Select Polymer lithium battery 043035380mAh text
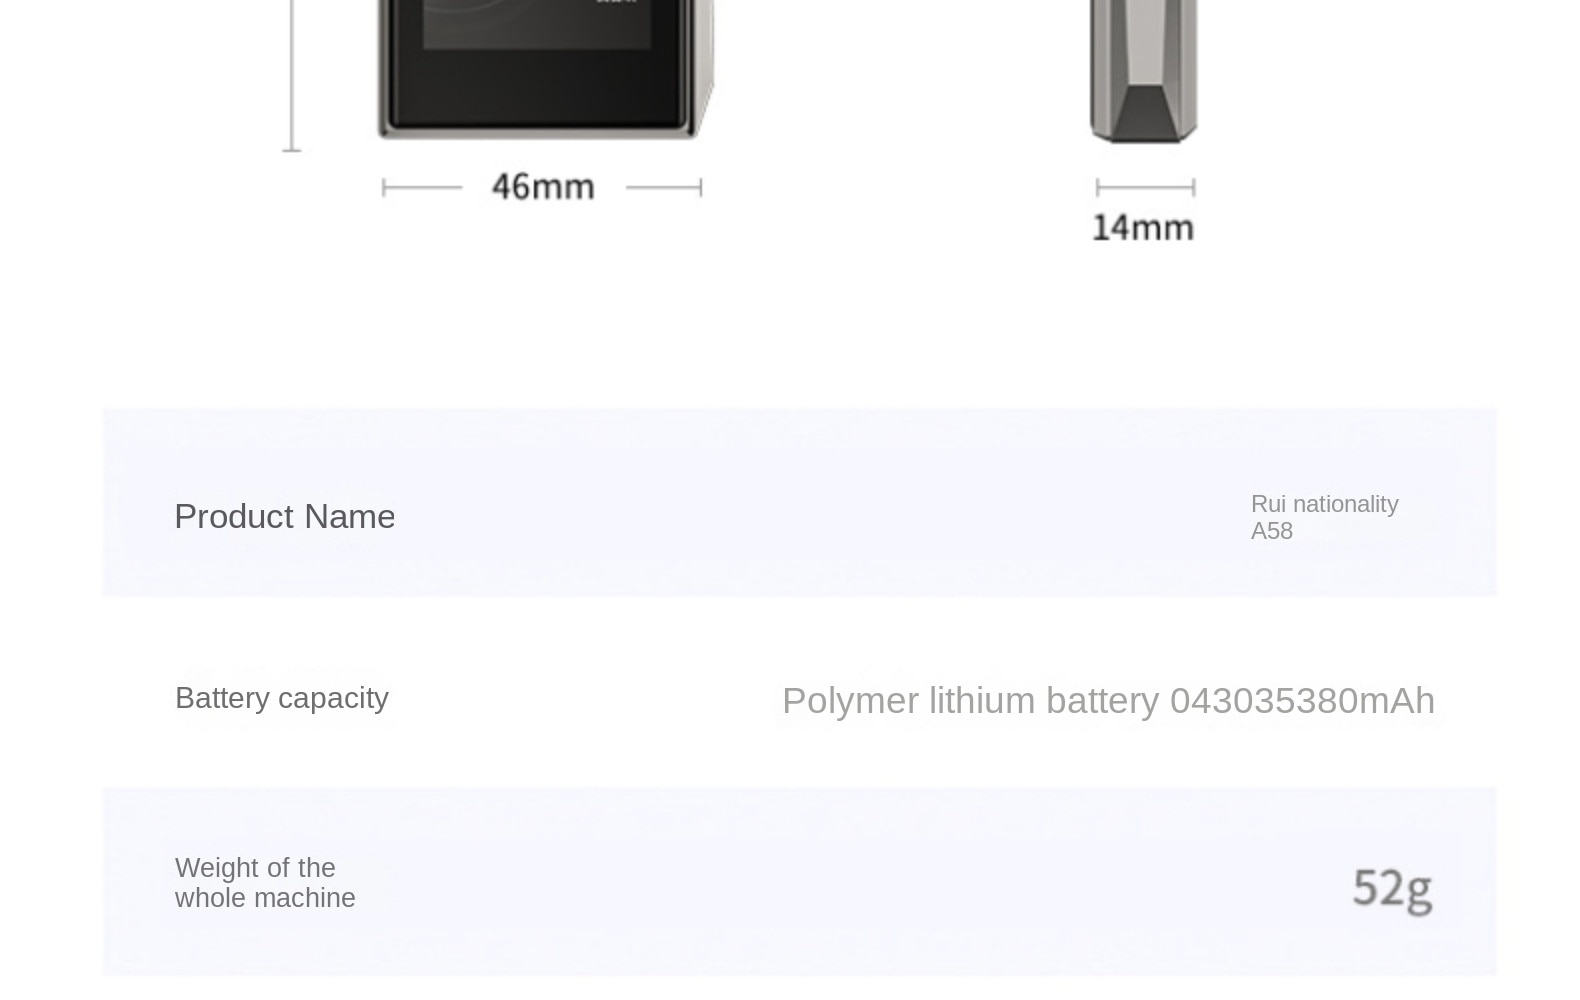This screenshot has width=1580, height=1000. (x=1108, y=700)
